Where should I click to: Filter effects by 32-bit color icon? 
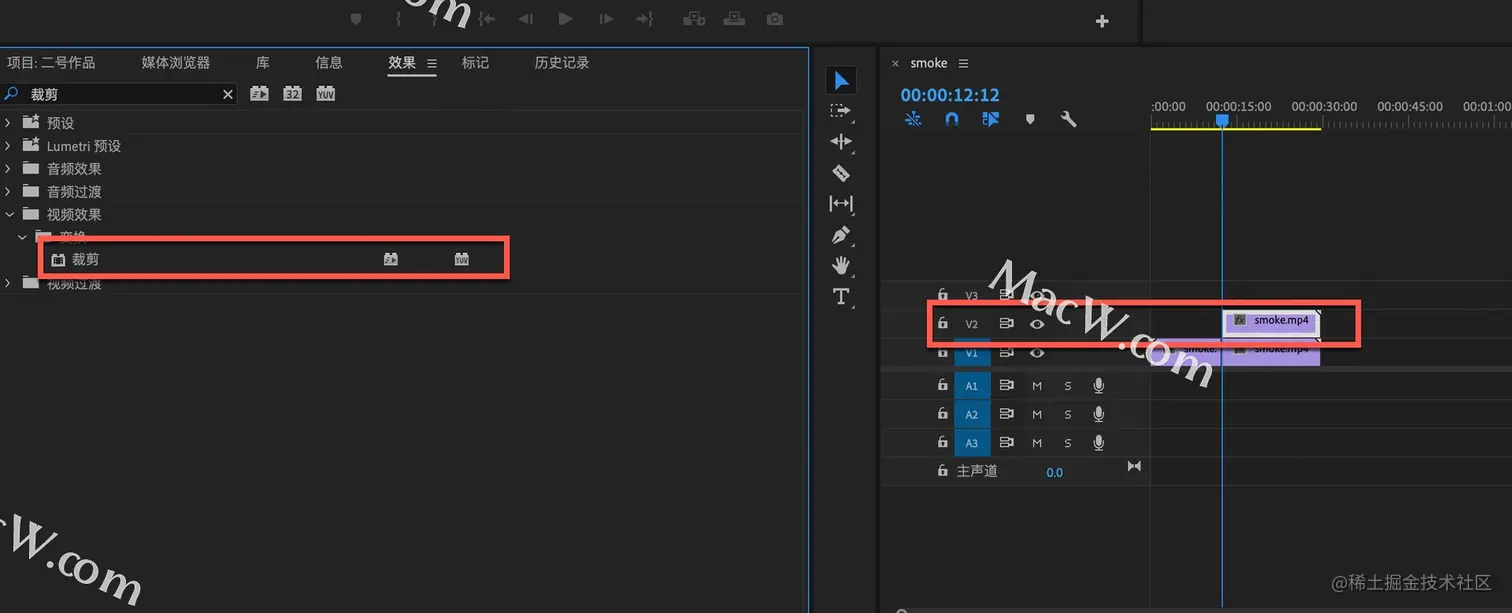point(292,94)
